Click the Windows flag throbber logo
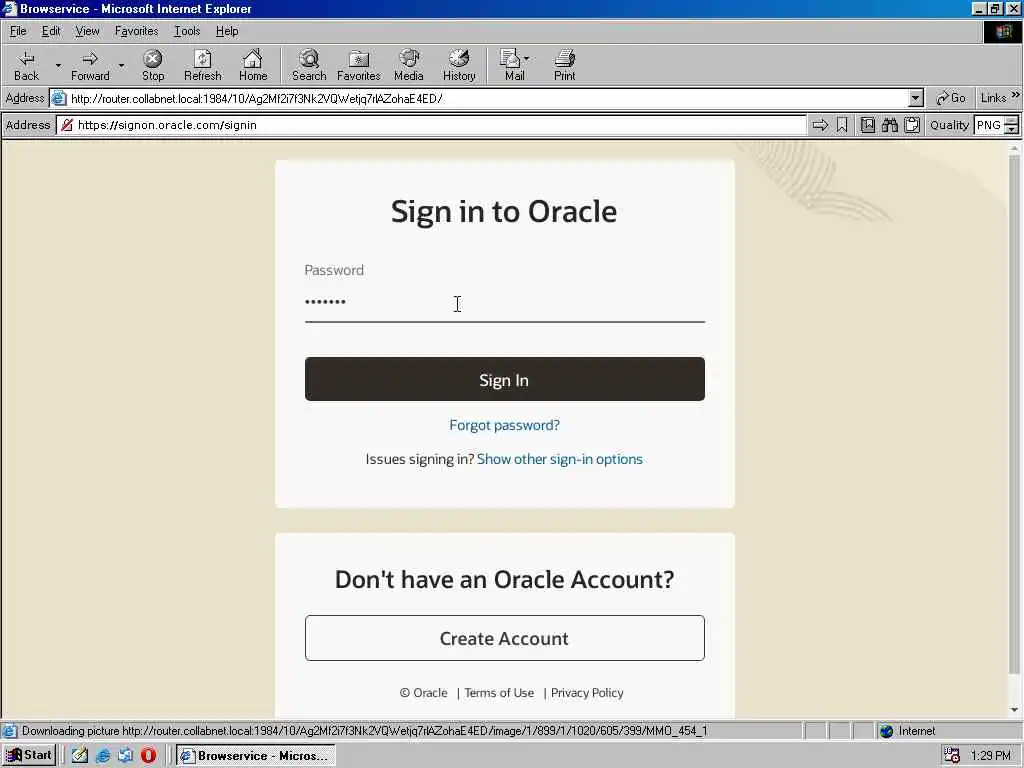Screen dimensions: 1024x768 click(1003, 32)
